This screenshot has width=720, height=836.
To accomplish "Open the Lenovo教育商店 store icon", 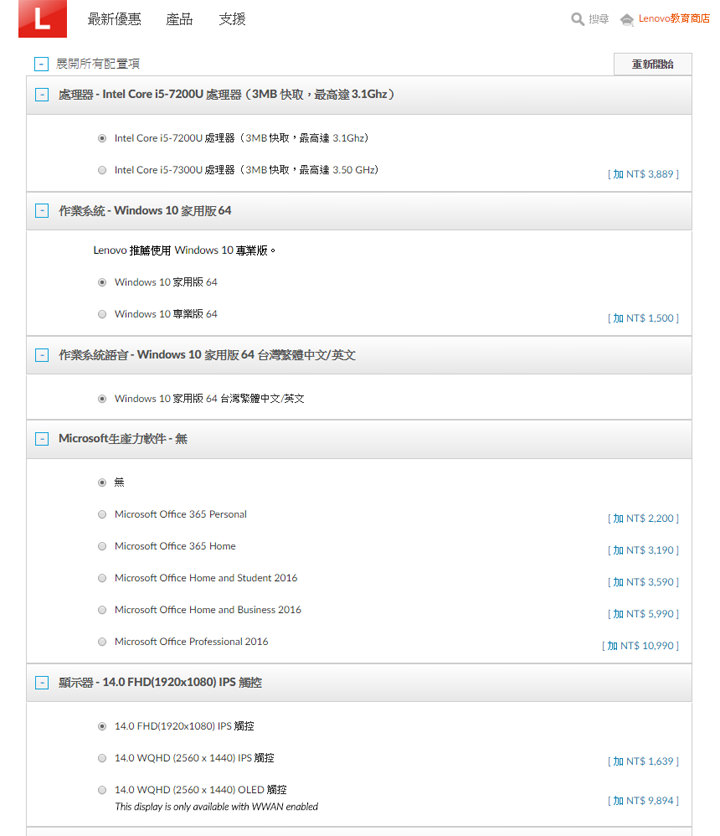I will tap(627, 19).
